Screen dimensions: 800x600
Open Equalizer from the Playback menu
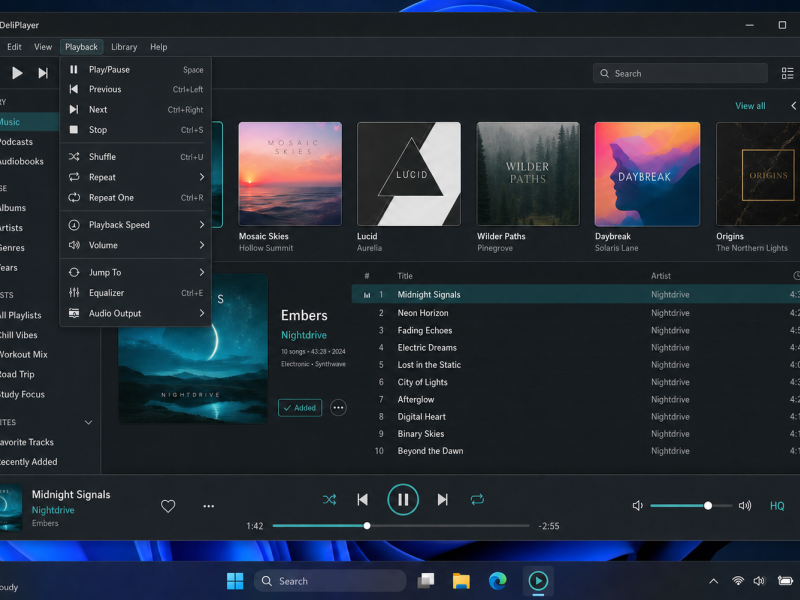click(x=136, y=293)
